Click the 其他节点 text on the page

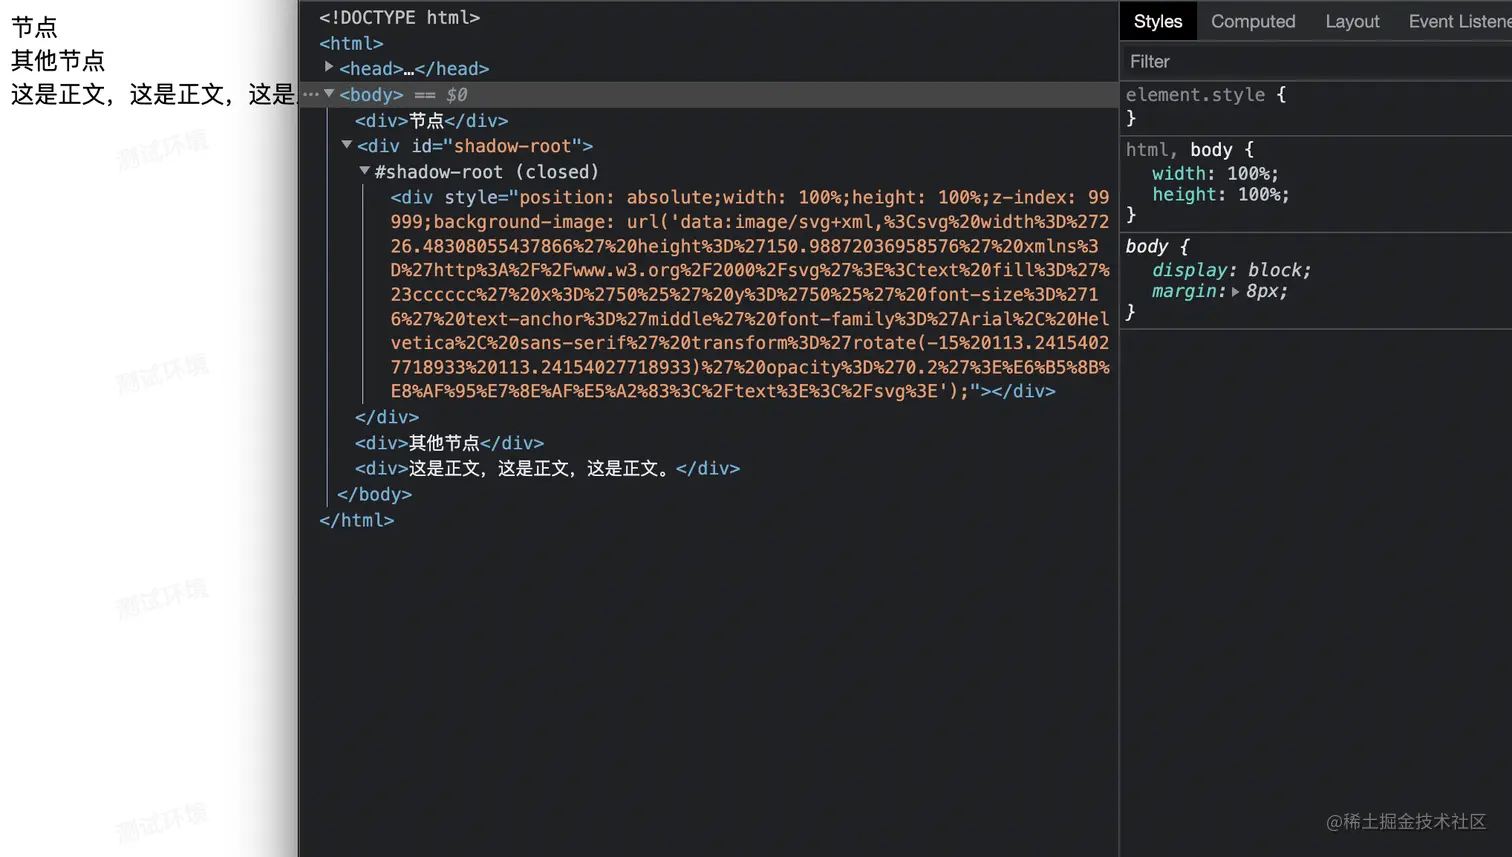coord(58,61)
